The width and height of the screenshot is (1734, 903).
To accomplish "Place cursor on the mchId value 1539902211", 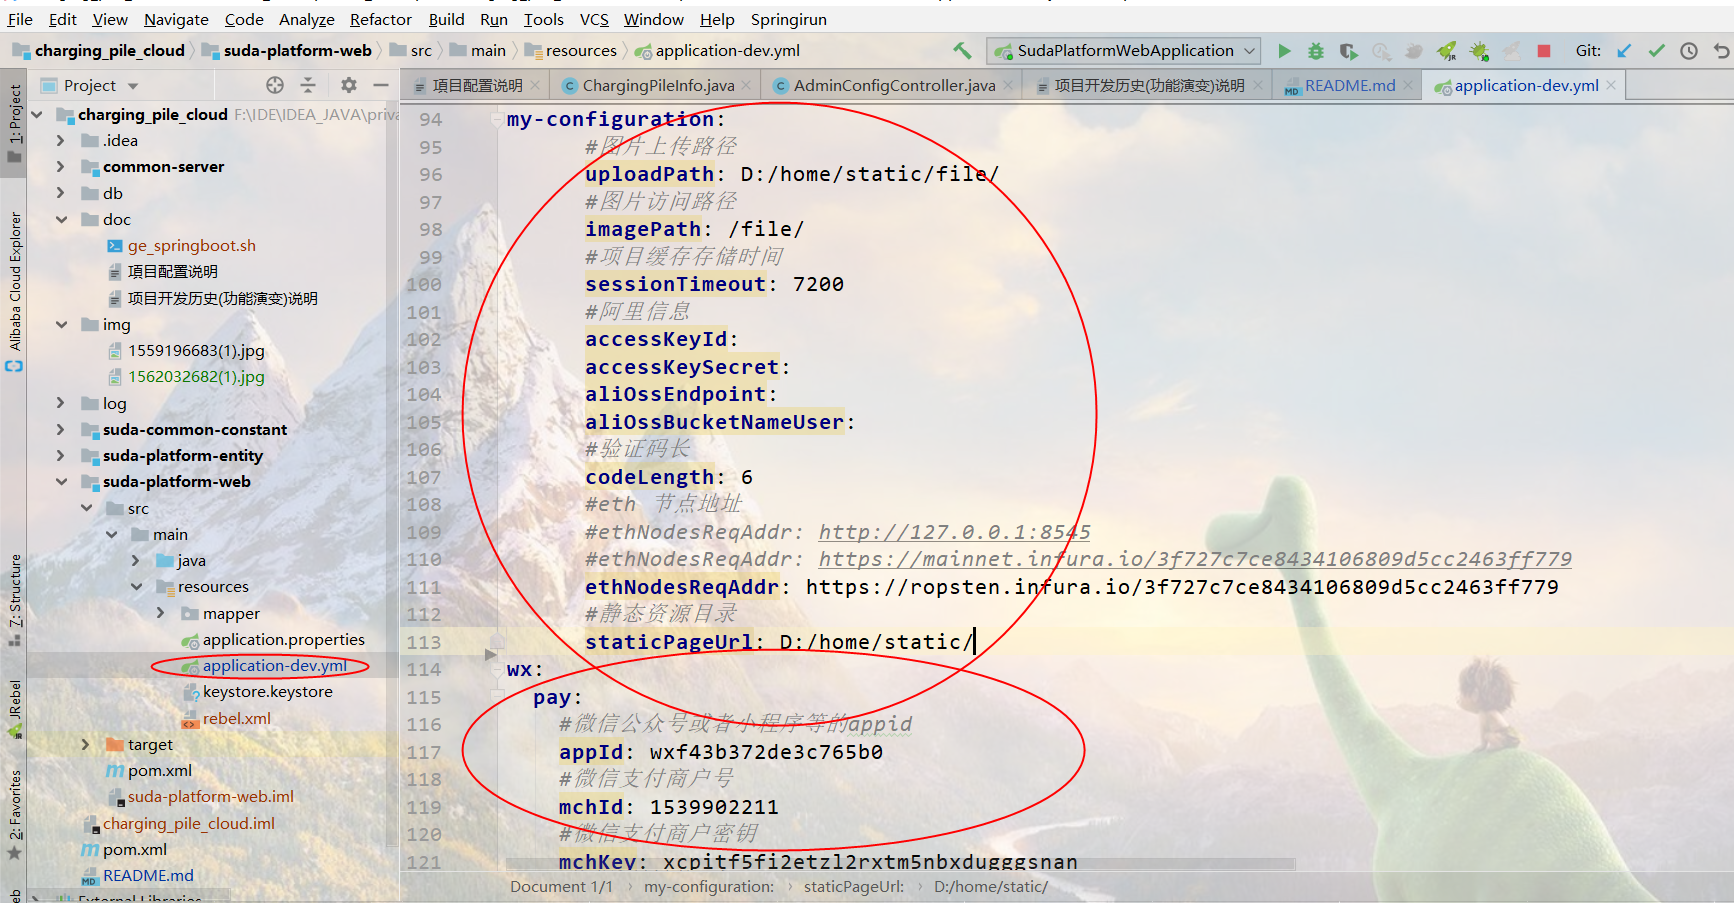I will [714, 807].
